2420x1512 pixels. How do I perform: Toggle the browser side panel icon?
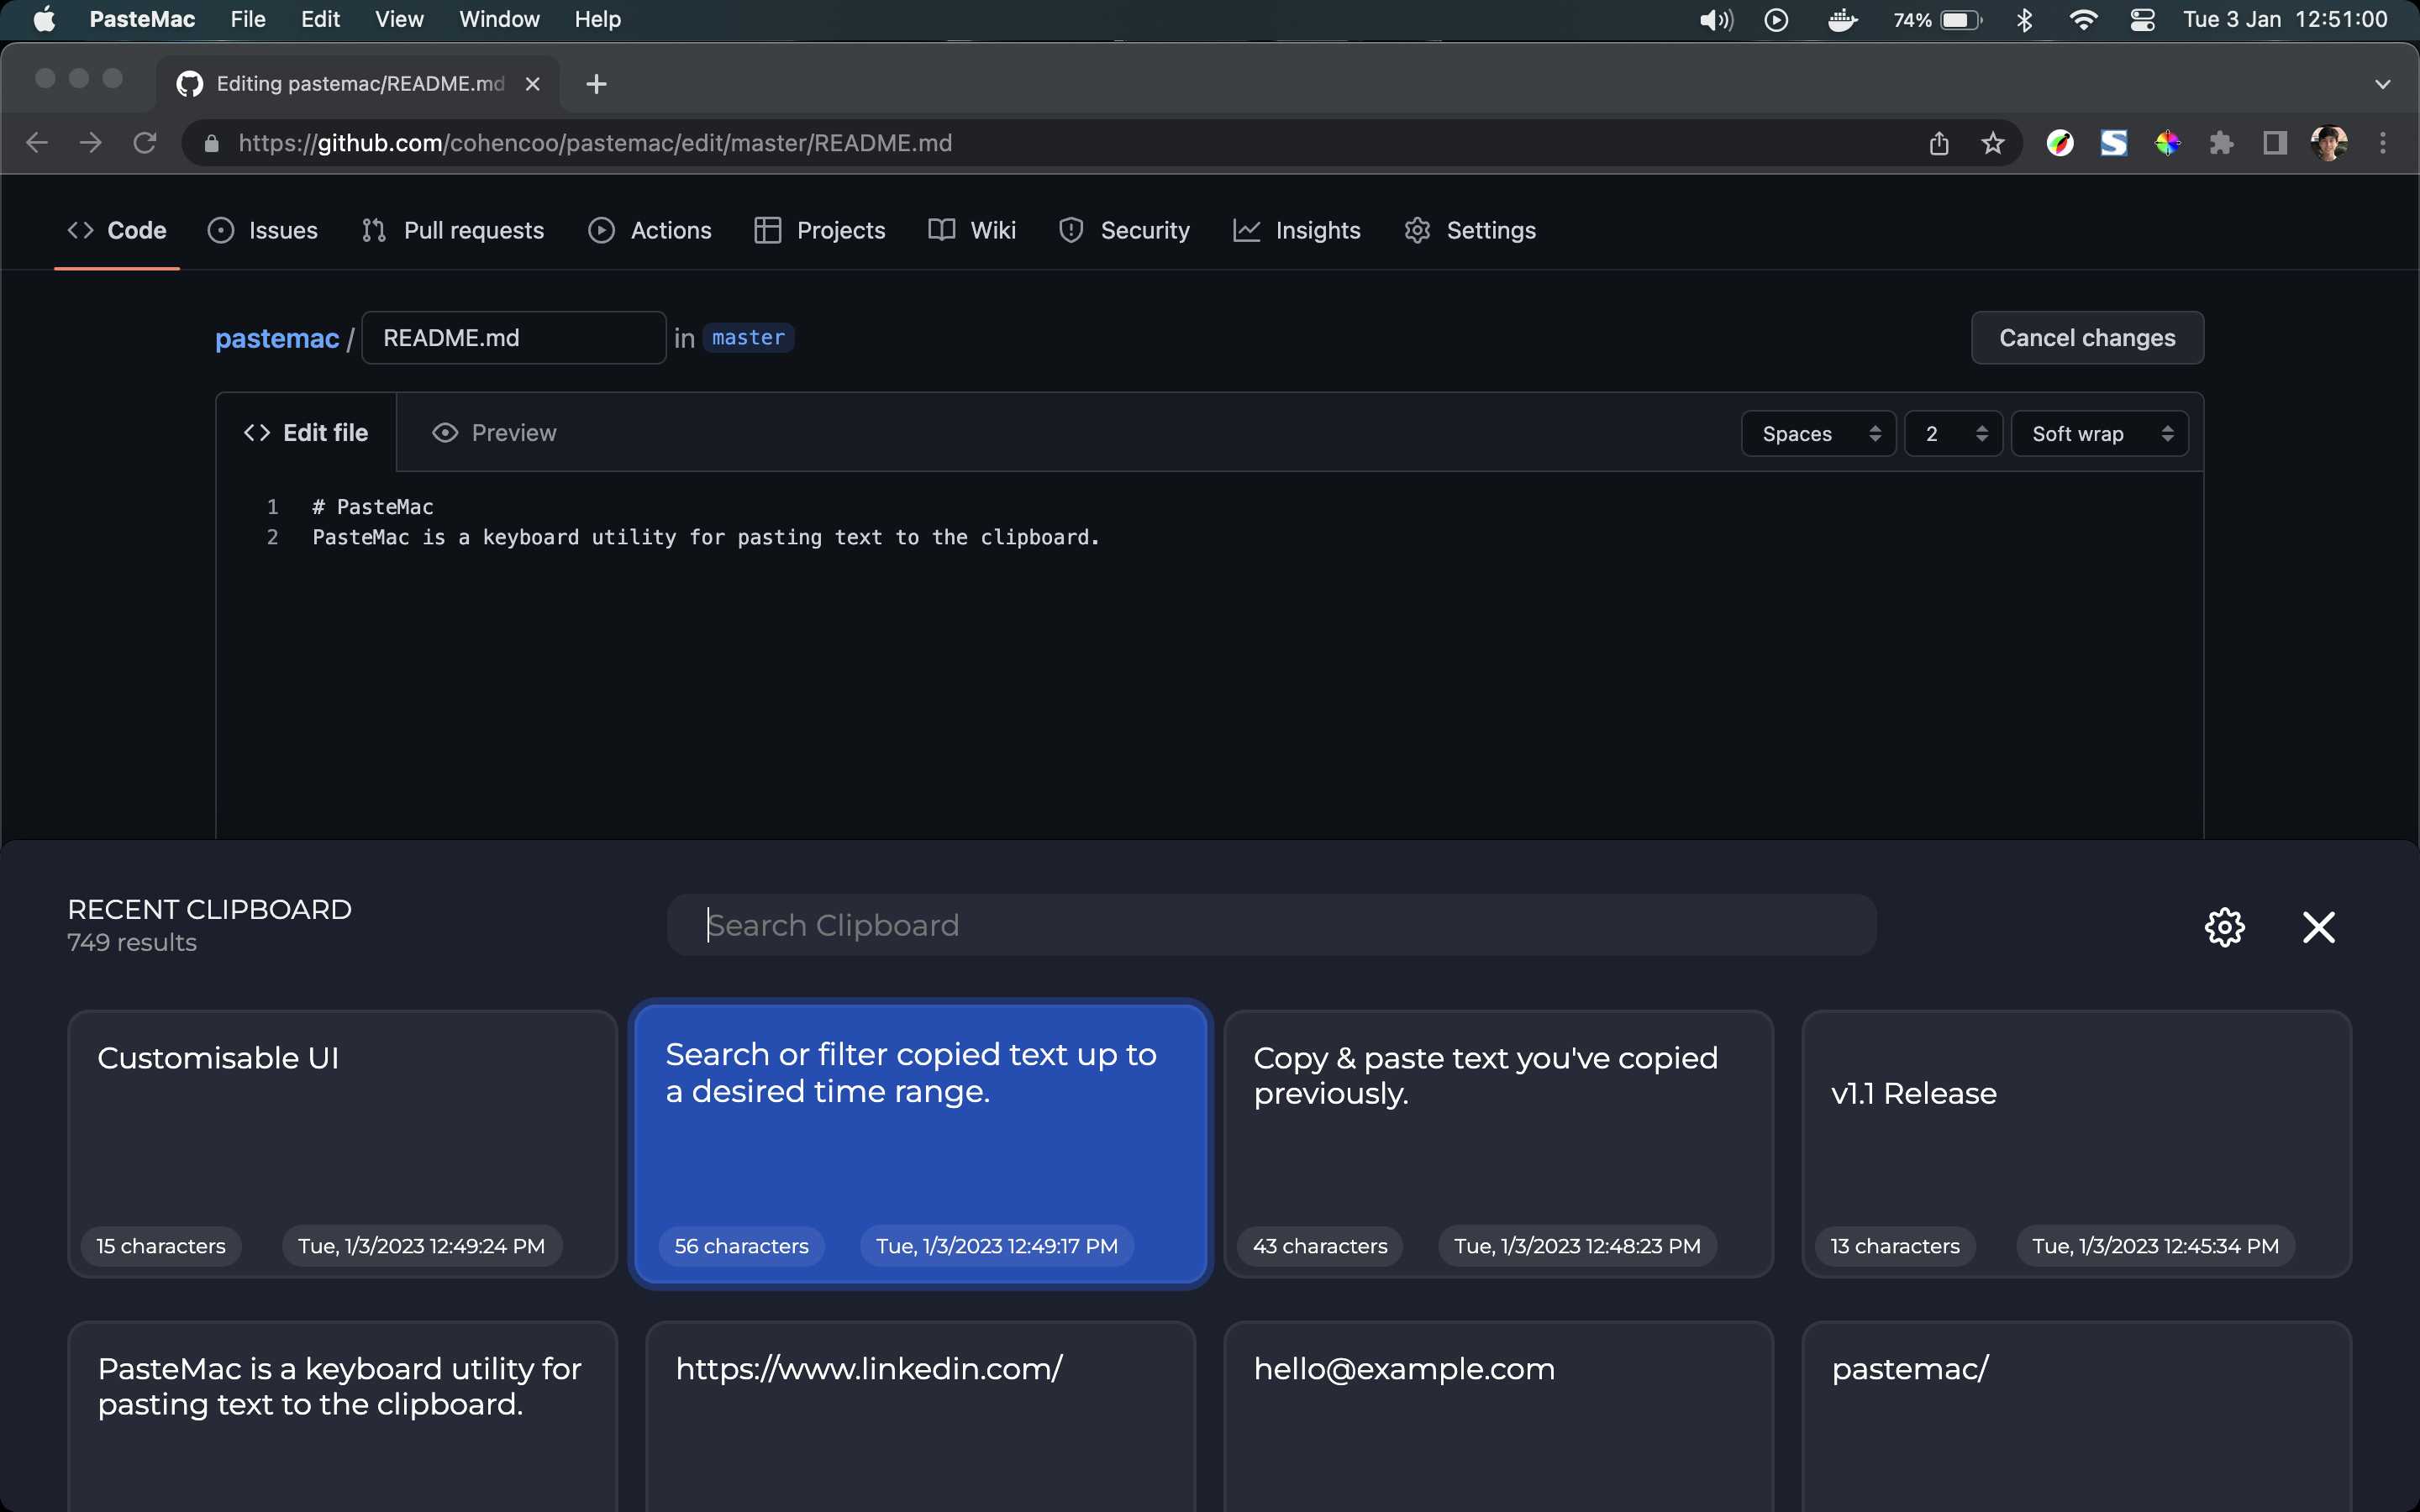click(2275, 143)
